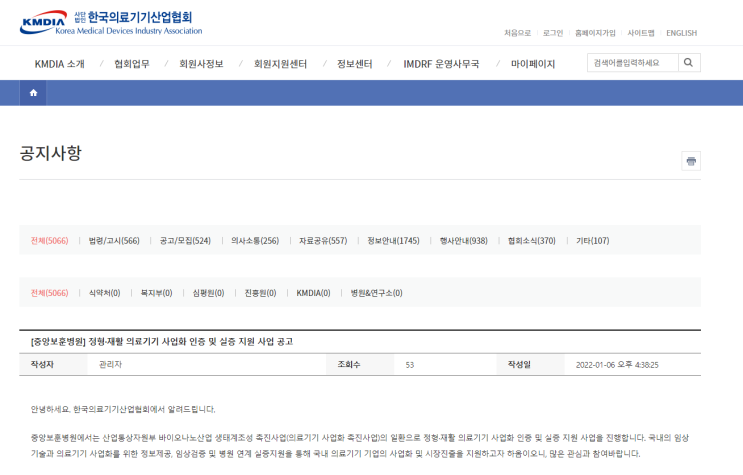Image resolution: width=743 pixels, height=475 pixels.
Task: Click the 작성일 label cell
Action: click(530, 365)
